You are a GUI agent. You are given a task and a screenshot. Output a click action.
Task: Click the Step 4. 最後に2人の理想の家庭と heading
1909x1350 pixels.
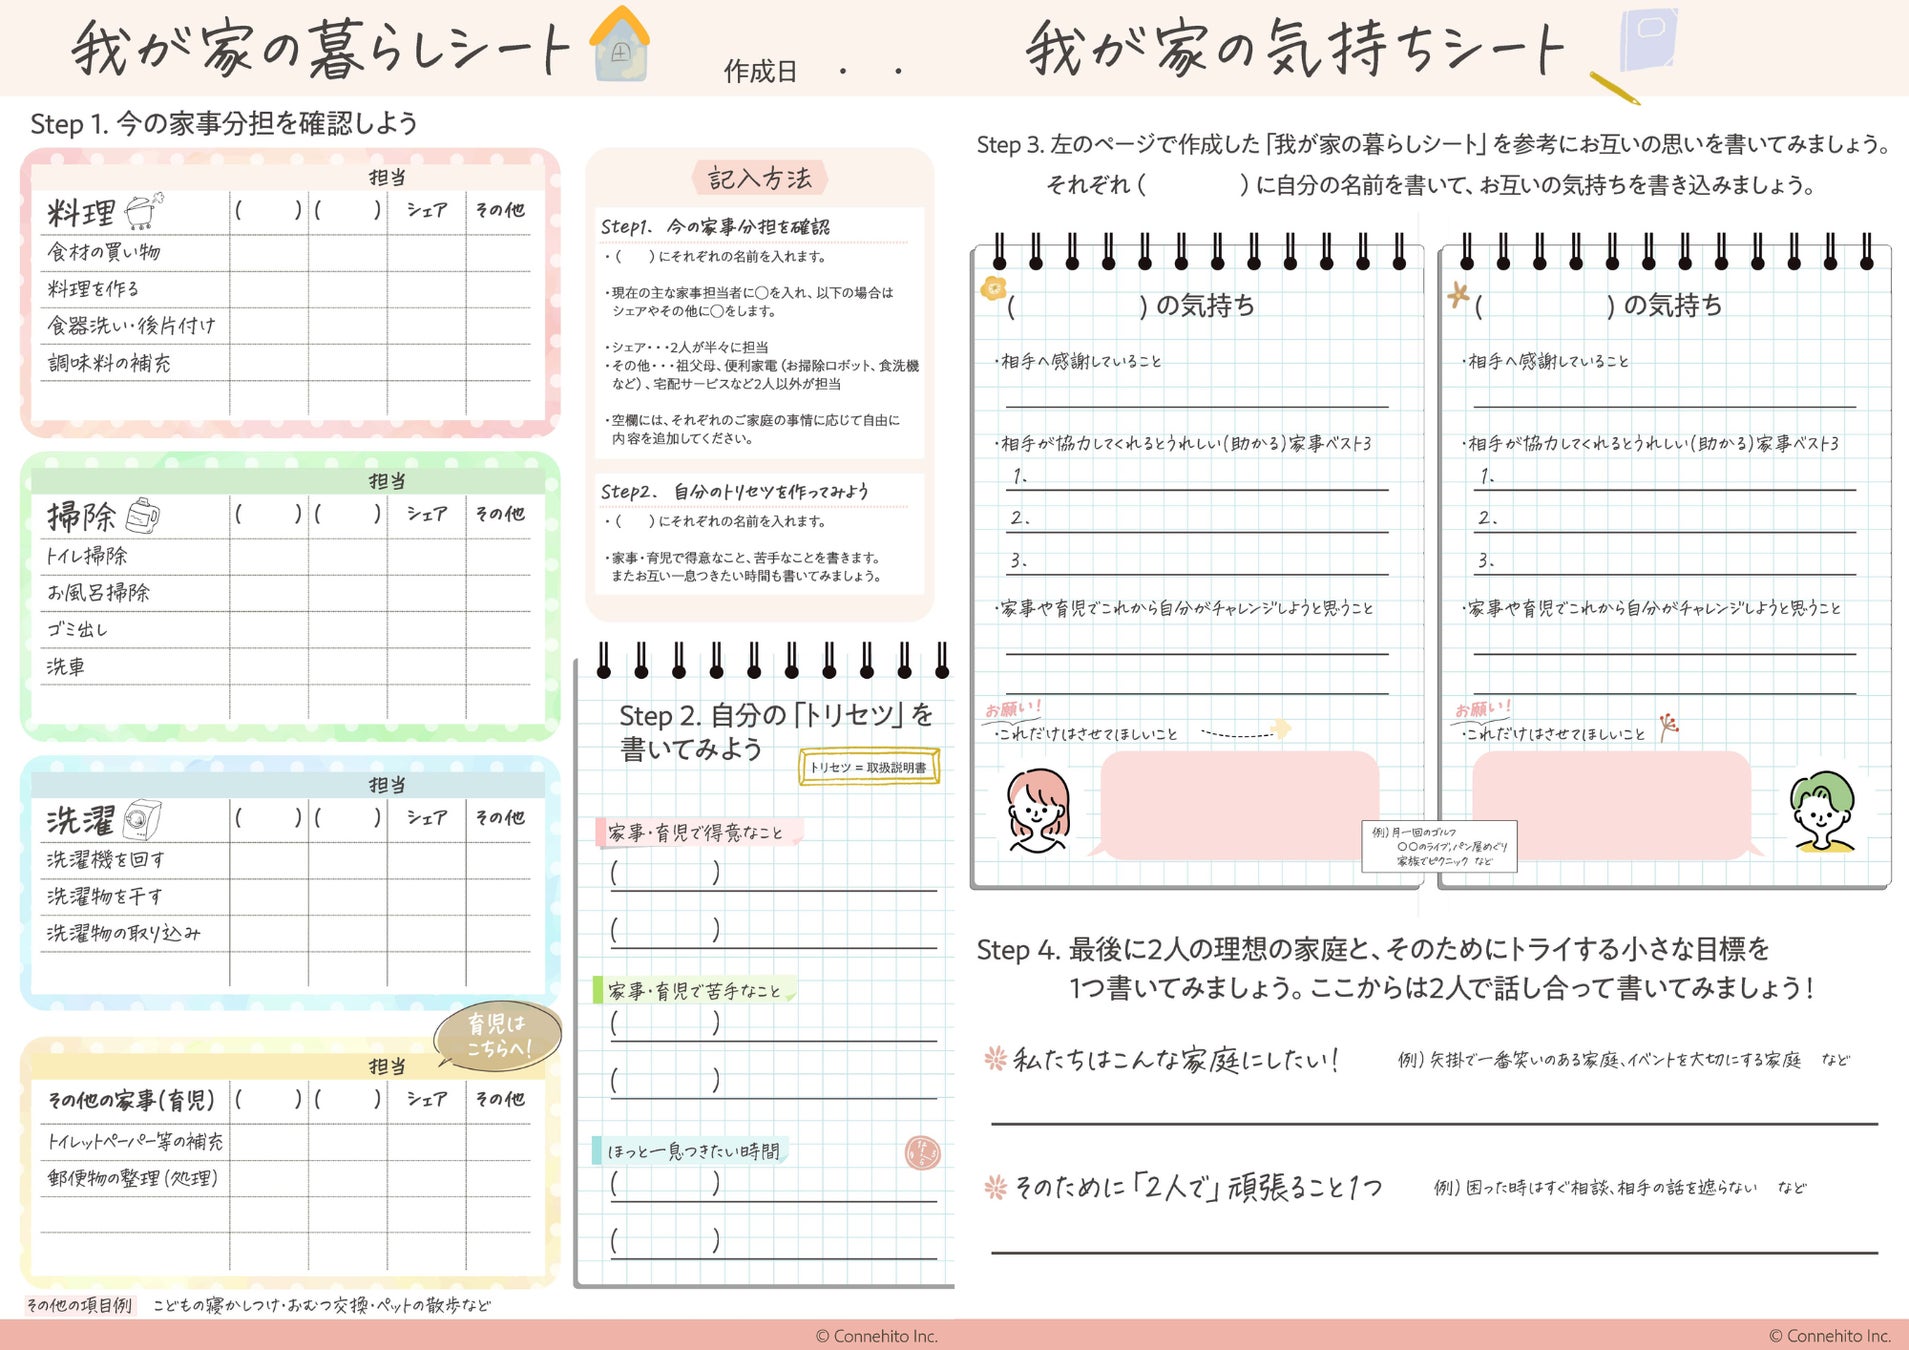[x=1395, y=968]
